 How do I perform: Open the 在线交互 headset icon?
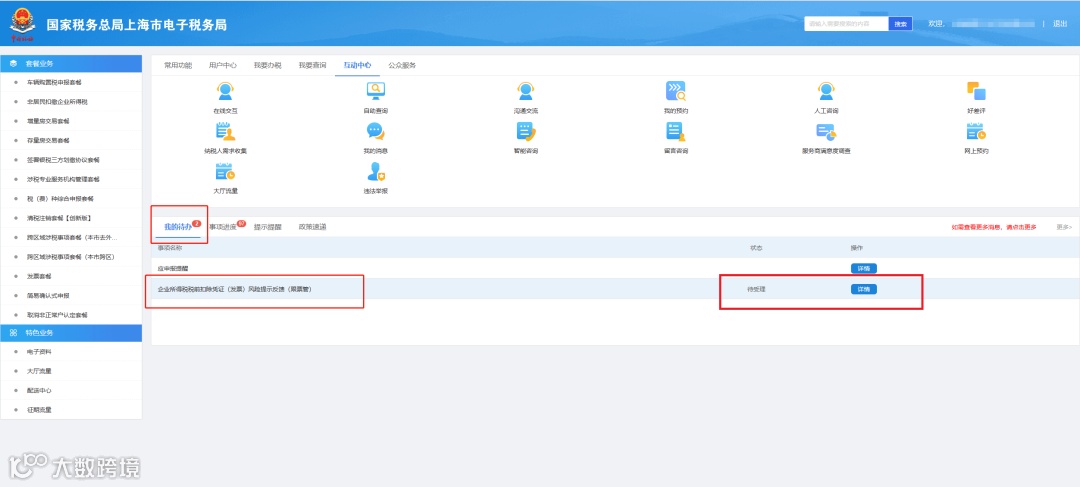pyautogui.click(x=225, y=91)
